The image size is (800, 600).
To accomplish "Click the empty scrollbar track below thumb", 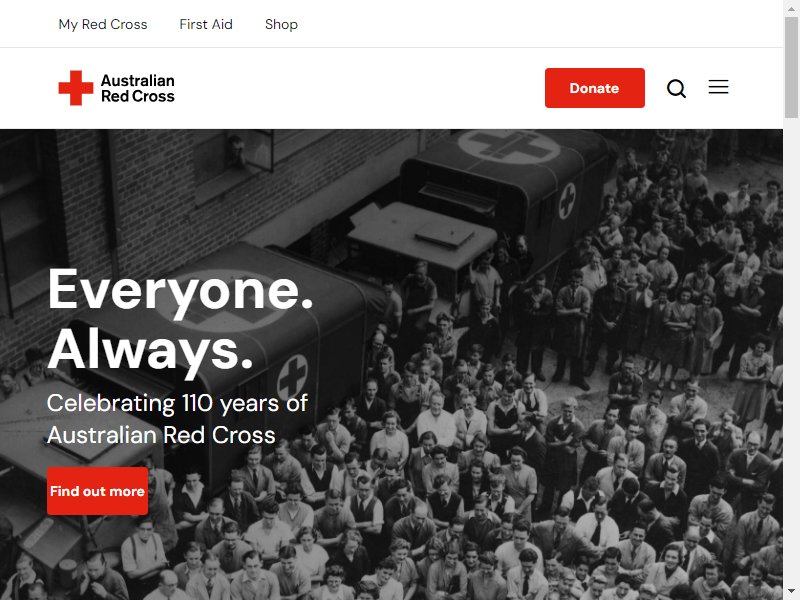I will coord(791,352).
